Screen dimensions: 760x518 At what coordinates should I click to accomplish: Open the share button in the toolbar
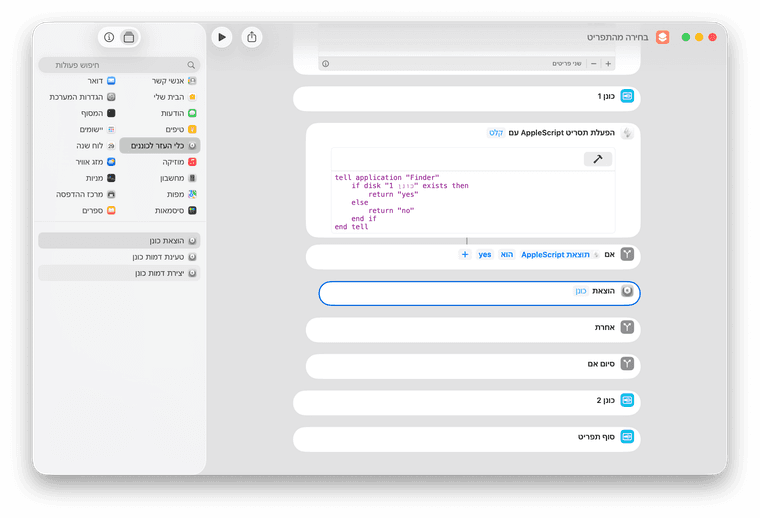point(252,37)
